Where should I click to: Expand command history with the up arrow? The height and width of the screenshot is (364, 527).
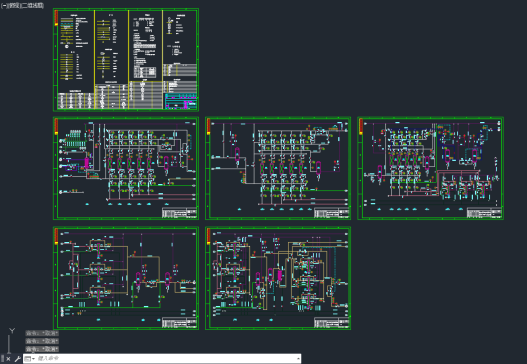(298, 359)
